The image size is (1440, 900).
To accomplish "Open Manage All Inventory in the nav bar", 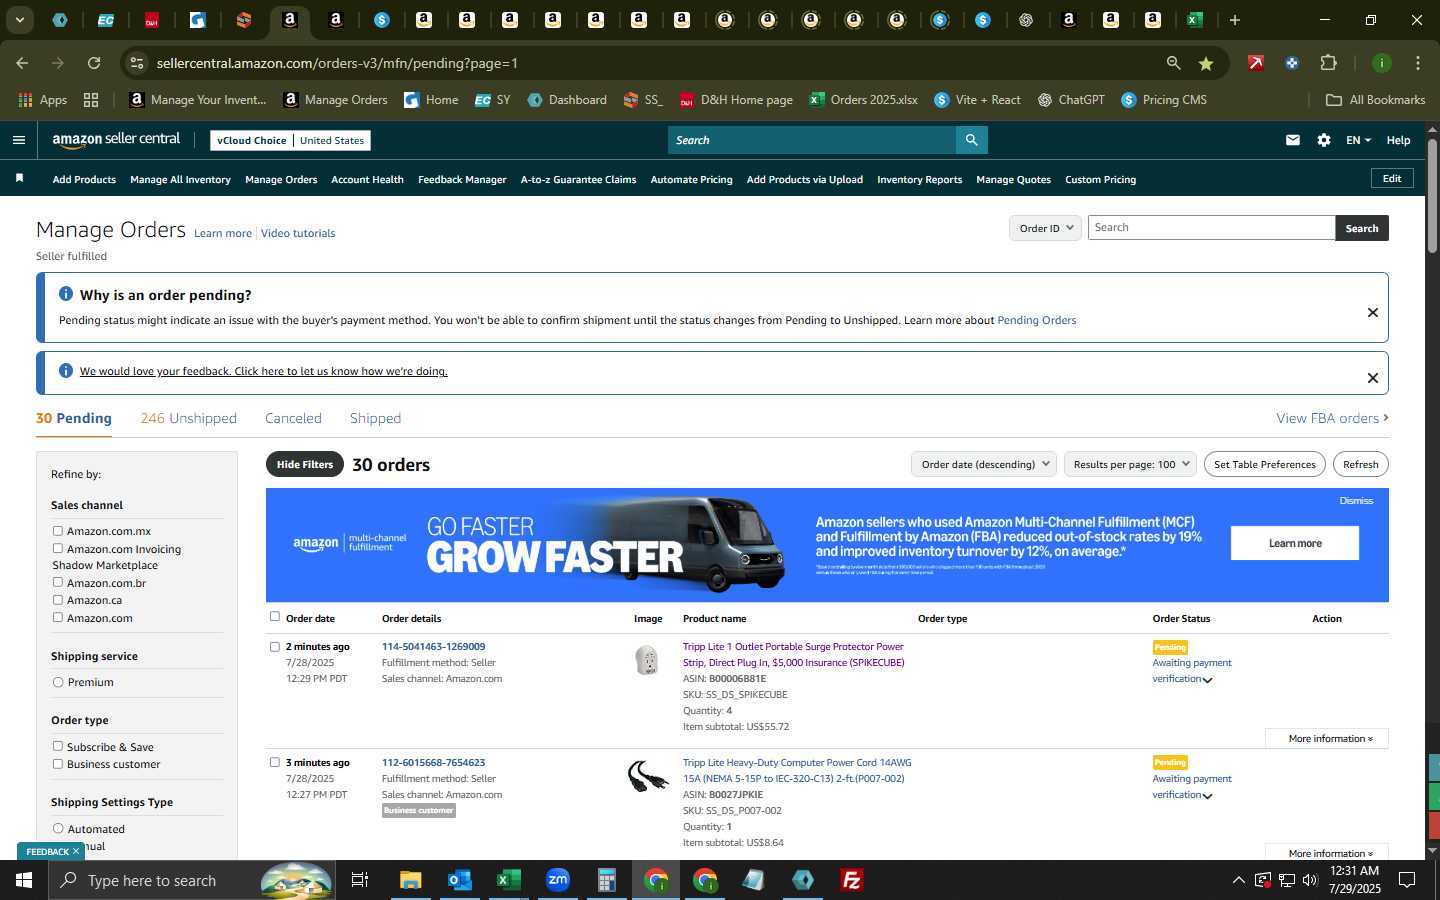I will tap(180, 179).
